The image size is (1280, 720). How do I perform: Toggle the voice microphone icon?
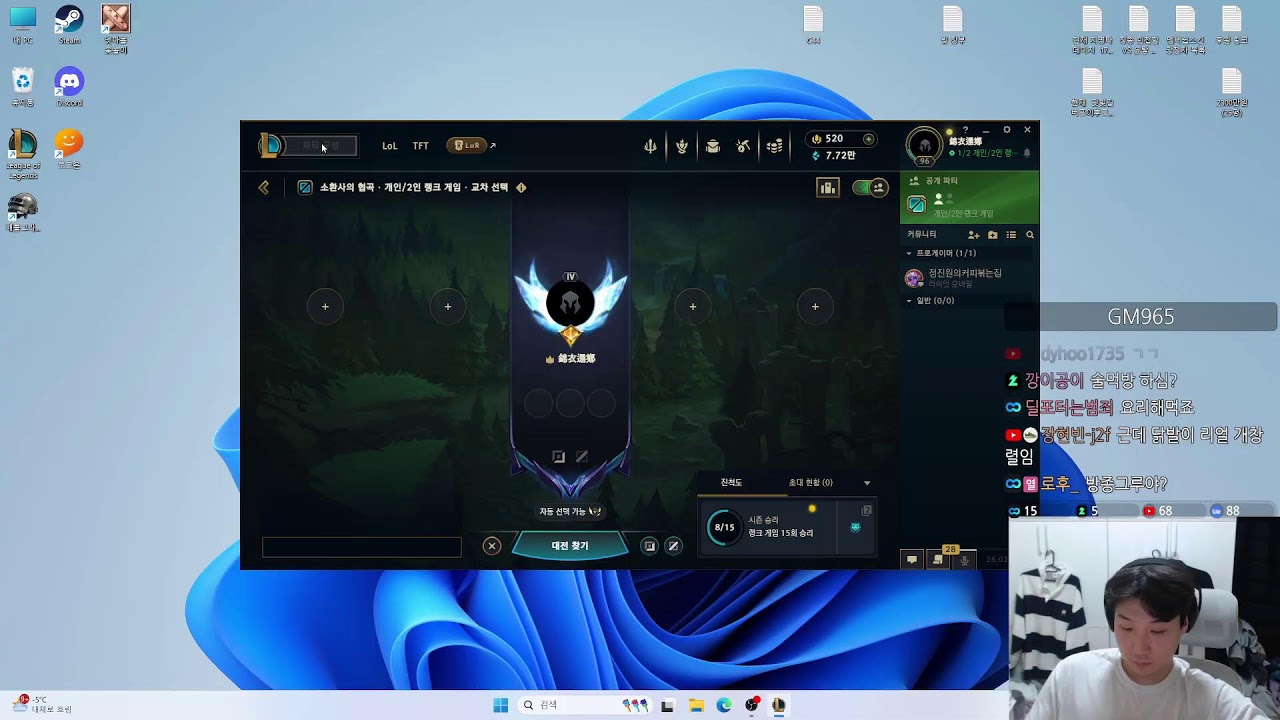[964, 560]
